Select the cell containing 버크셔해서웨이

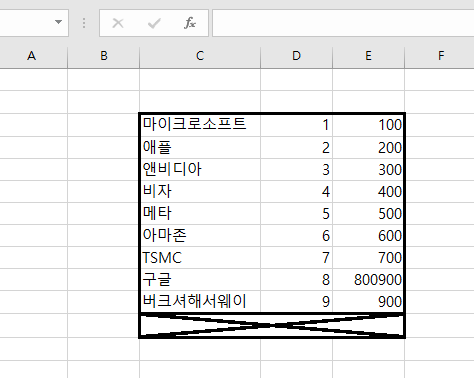point(200,301)
